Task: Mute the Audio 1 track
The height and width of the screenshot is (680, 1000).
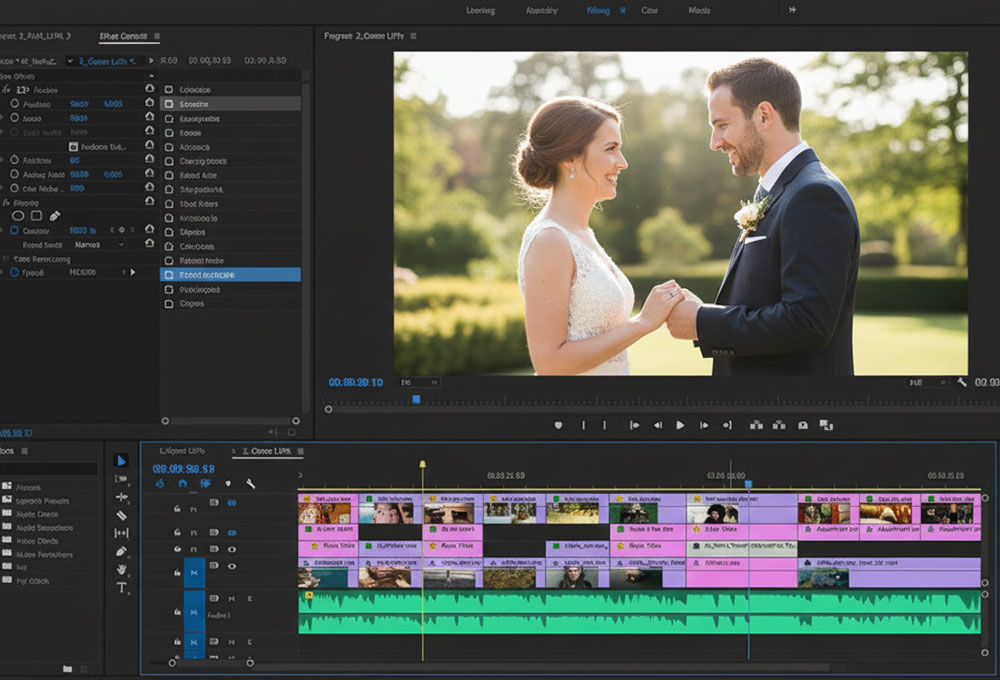Action: point(231,599)
